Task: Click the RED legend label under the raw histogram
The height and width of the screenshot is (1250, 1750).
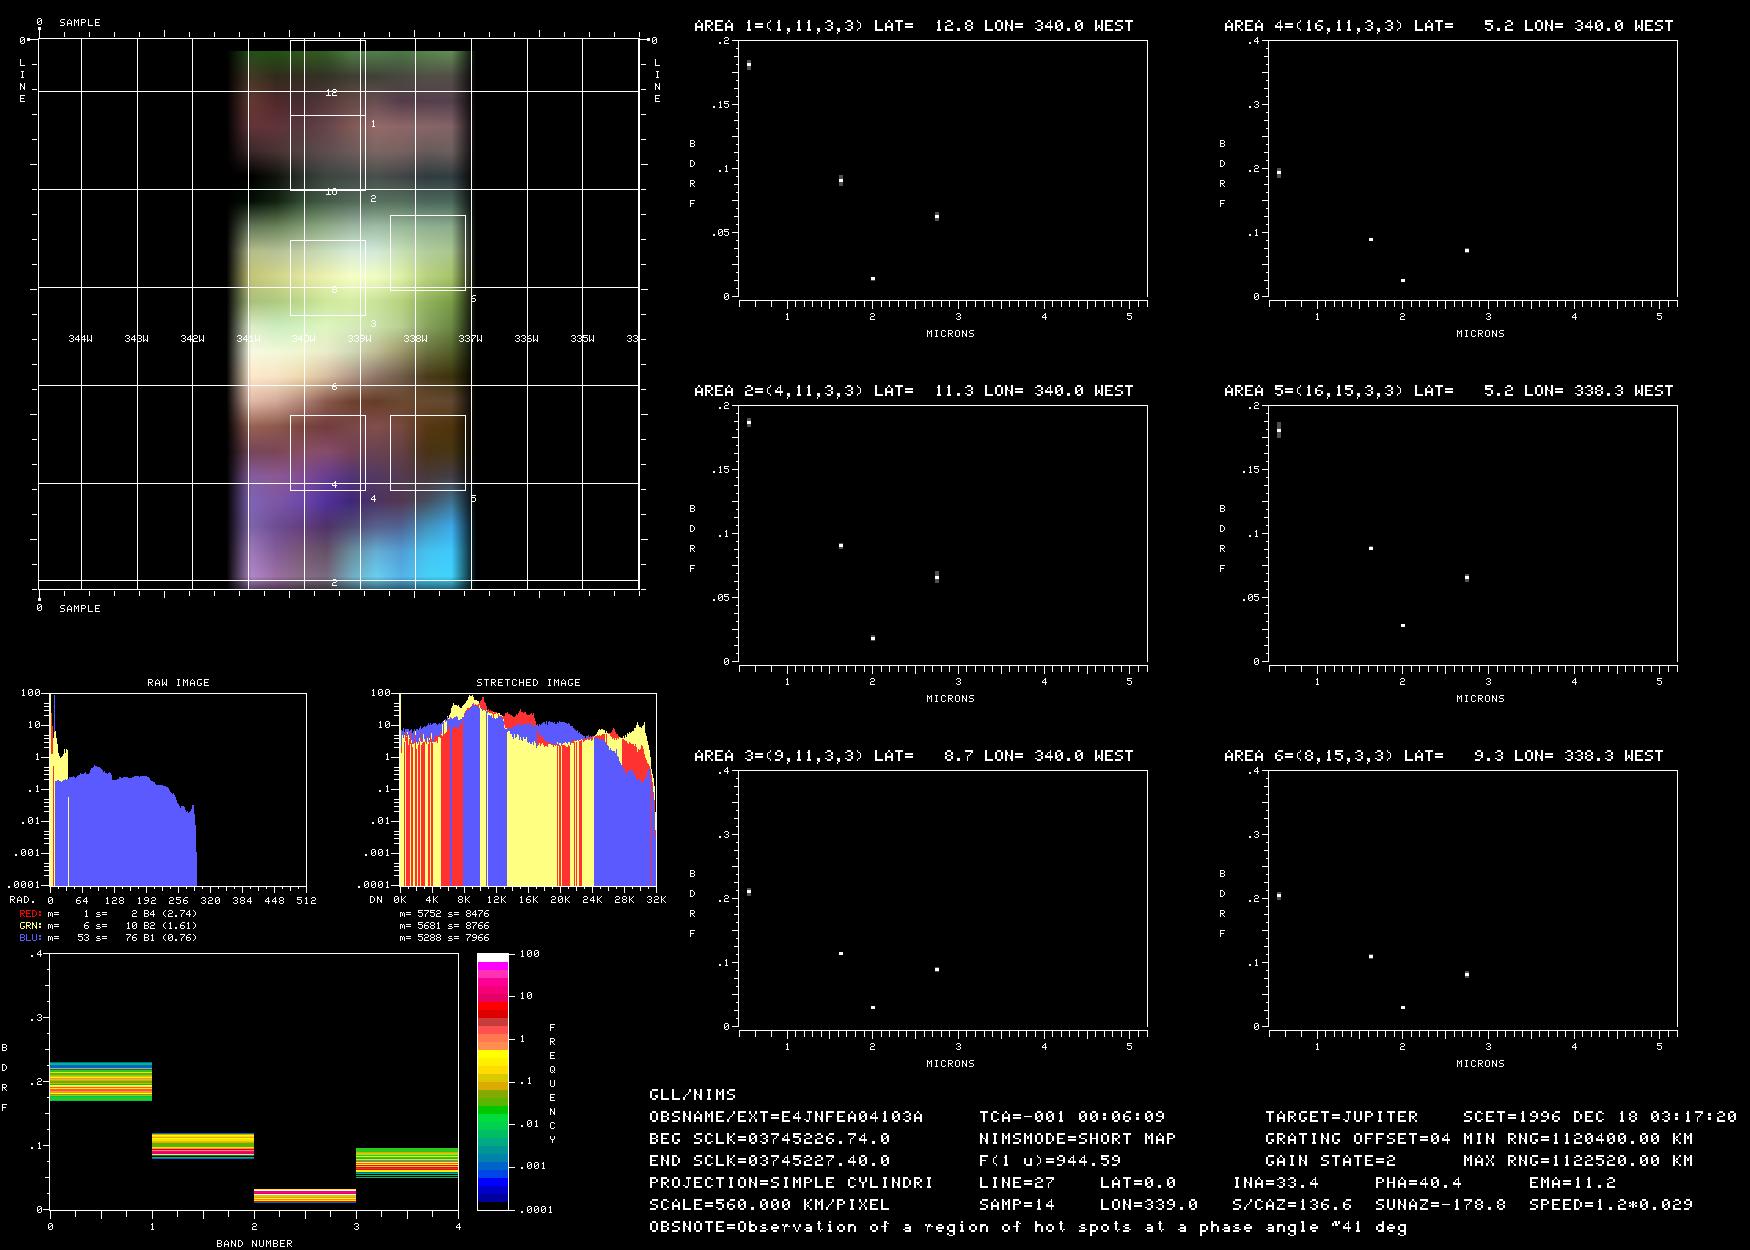Action: pyautogui.click(x=29, y=913)
